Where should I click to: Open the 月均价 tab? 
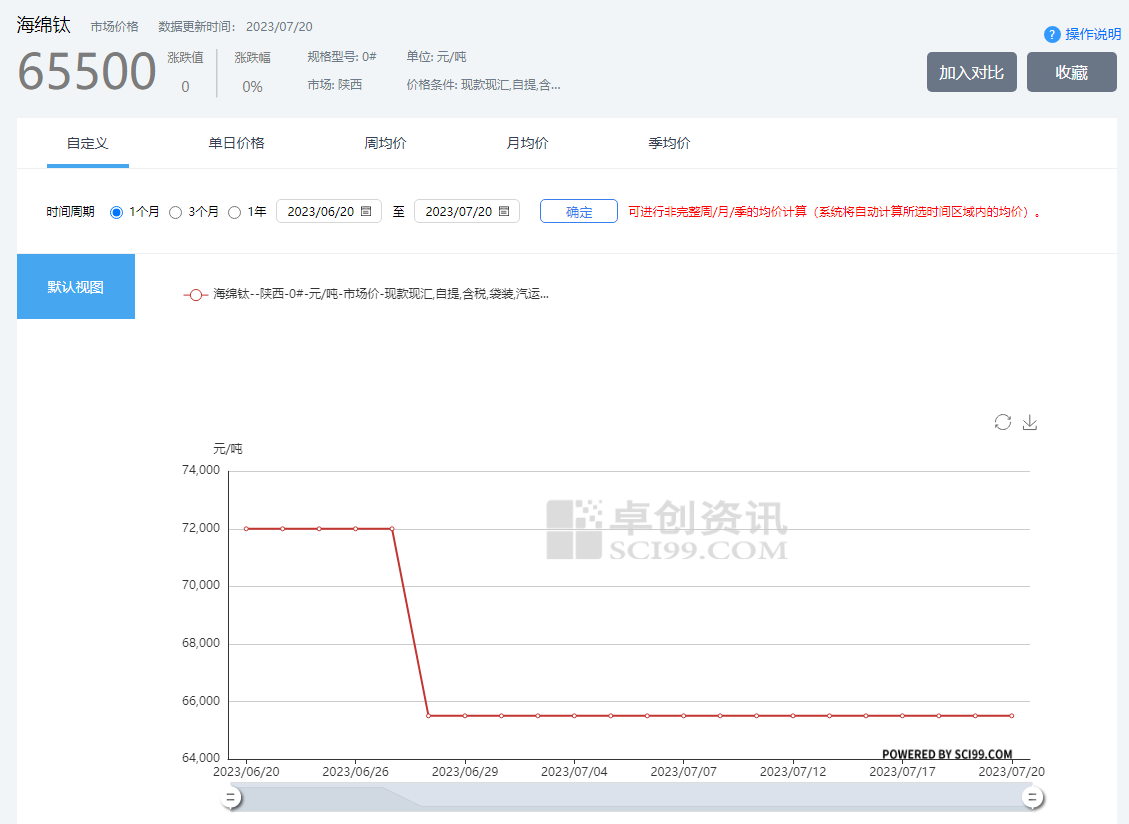click(527, 143)
